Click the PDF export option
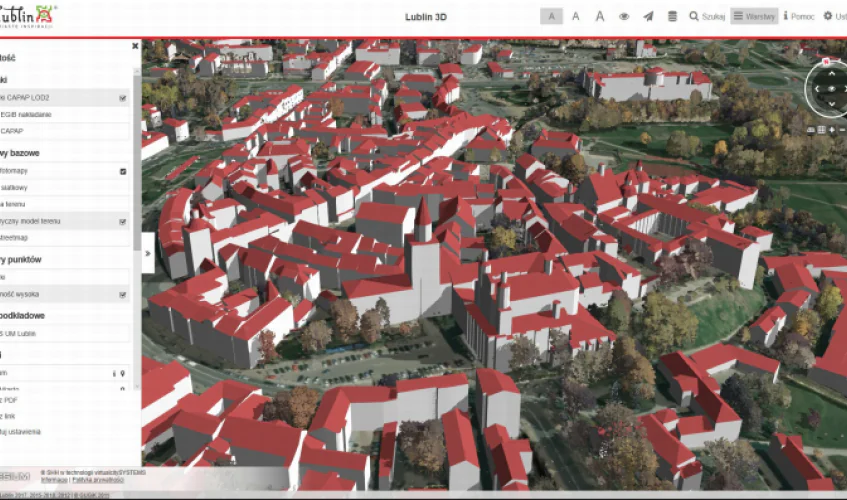The image size is (847, 500). click(x=9, y=400)
